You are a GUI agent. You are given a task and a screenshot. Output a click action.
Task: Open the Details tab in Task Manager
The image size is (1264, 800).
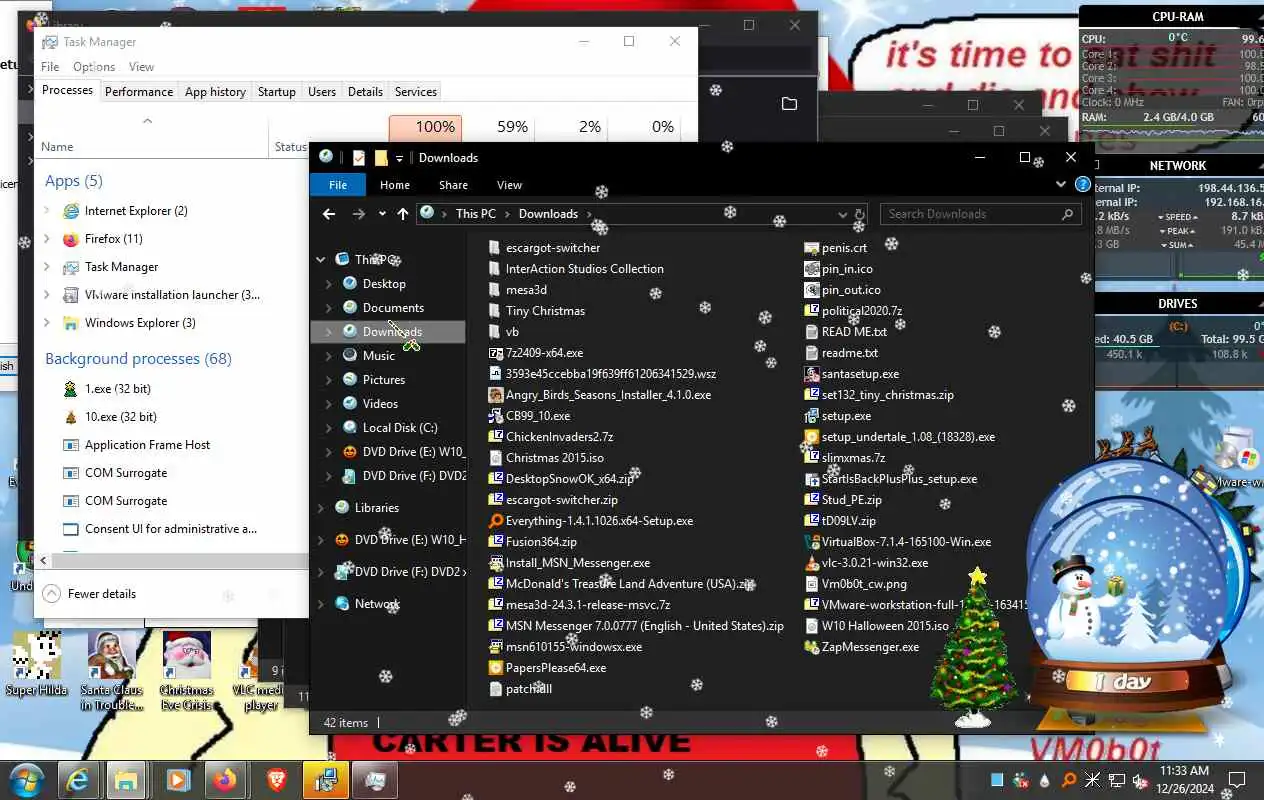365,91
